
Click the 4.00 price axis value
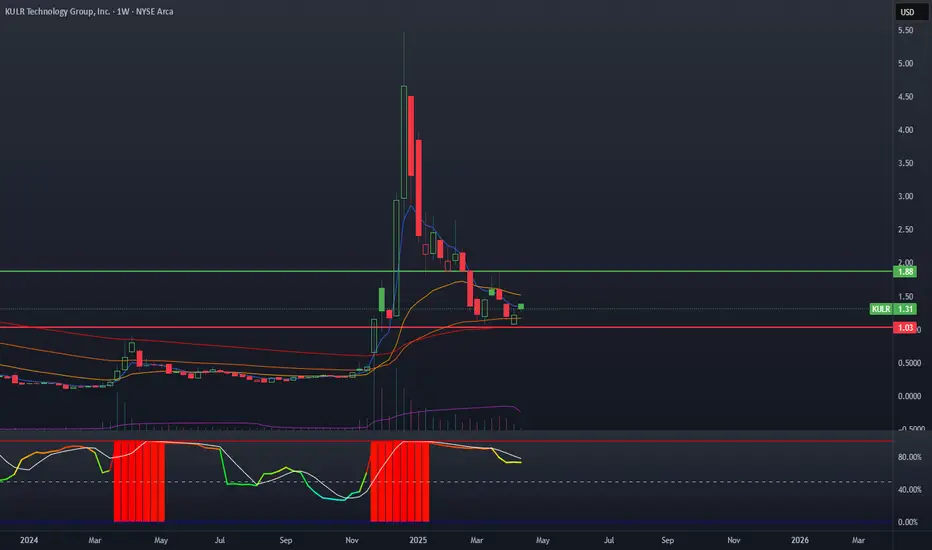[x=905, y=130]
